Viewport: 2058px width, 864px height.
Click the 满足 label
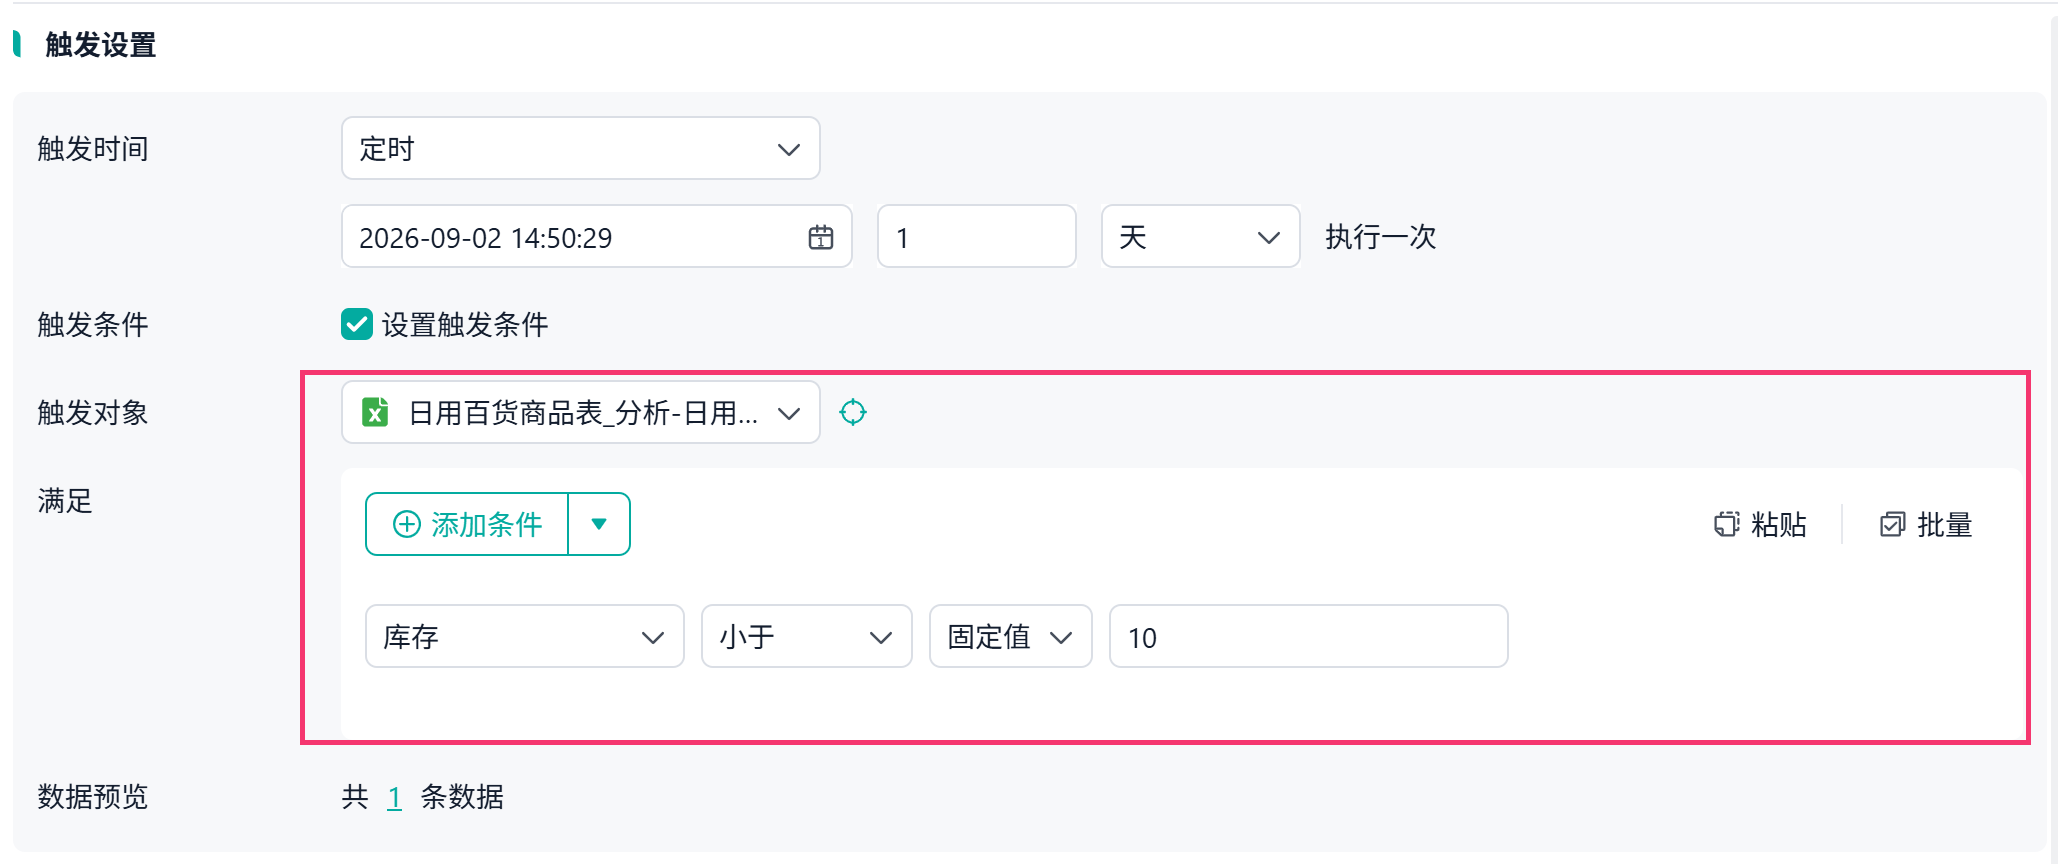(65, 500)
